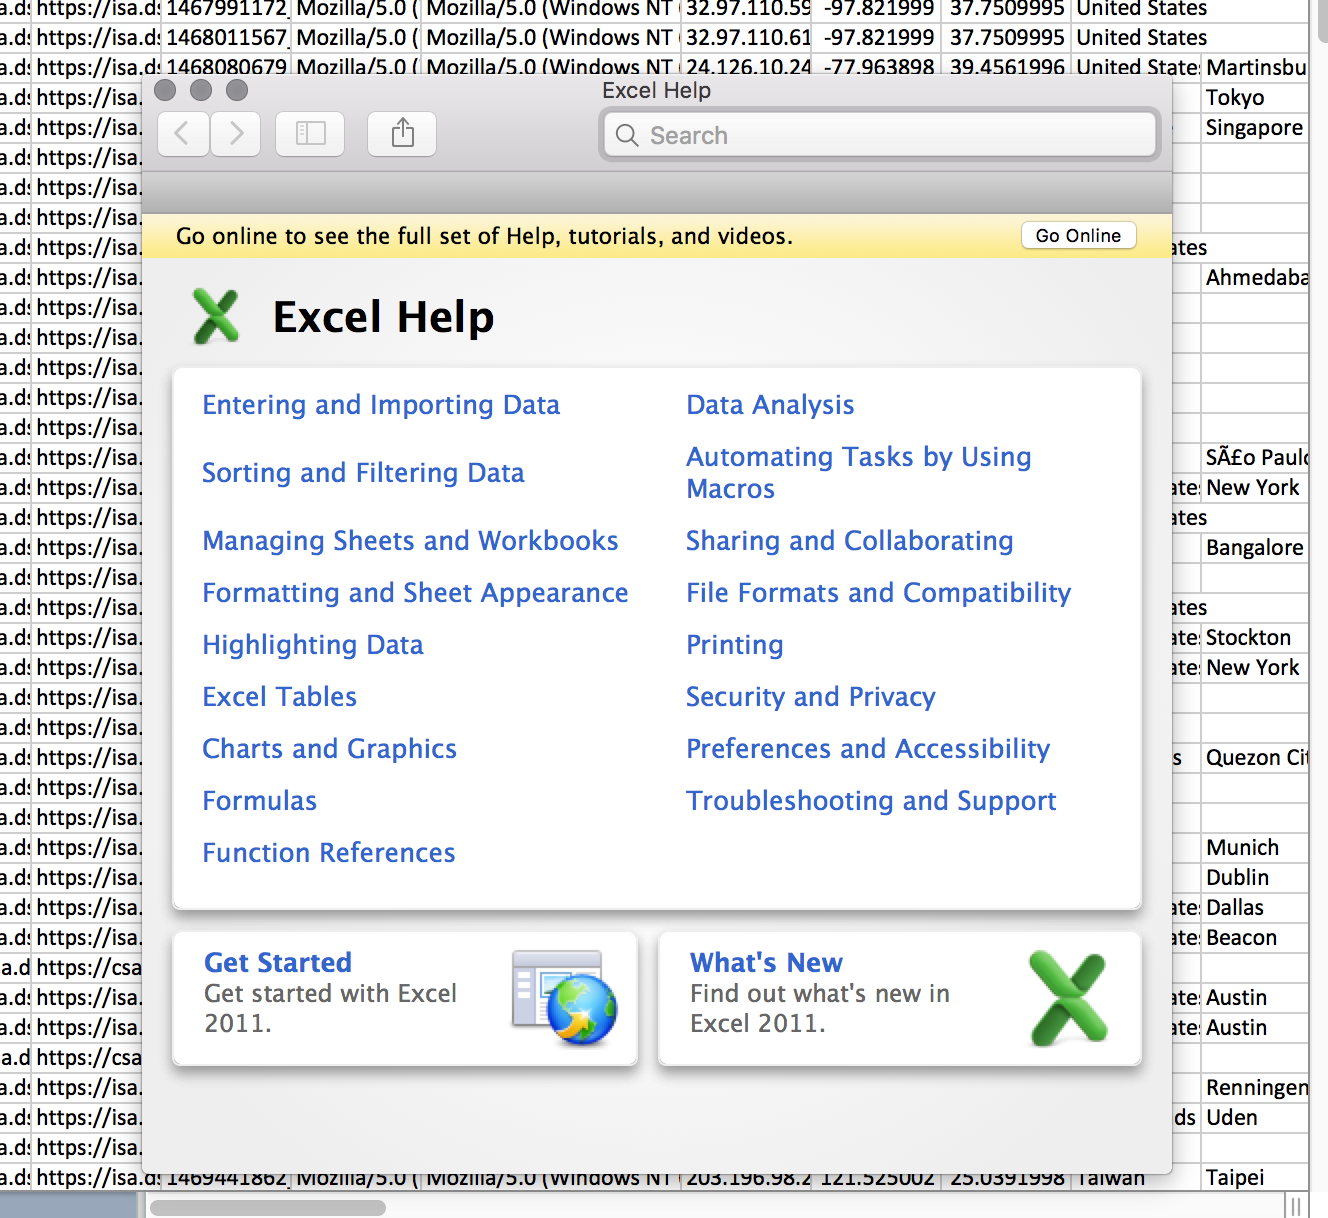Click the What's New heading link
Viewport: 1328px width, 1218px height.
click(766, 962)
